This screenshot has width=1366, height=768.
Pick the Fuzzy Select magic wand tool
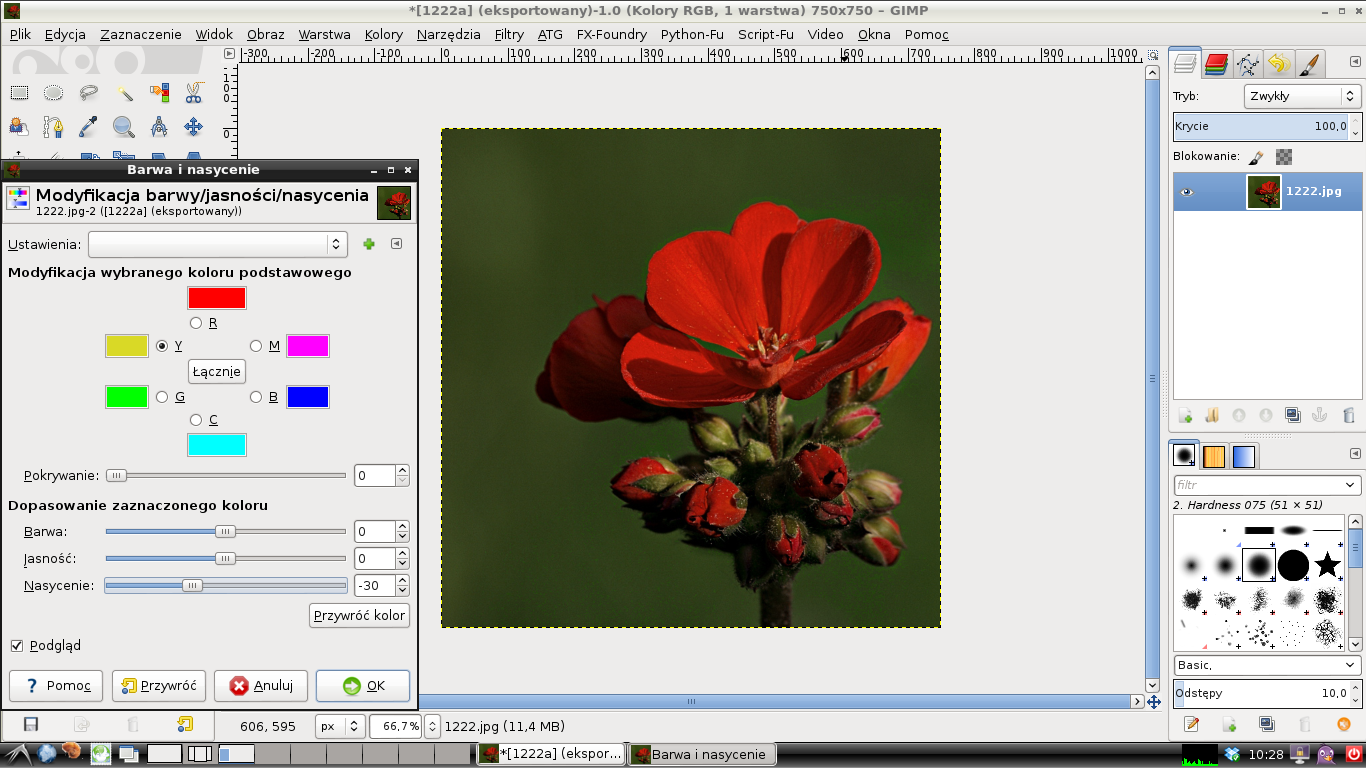[124, 93]
